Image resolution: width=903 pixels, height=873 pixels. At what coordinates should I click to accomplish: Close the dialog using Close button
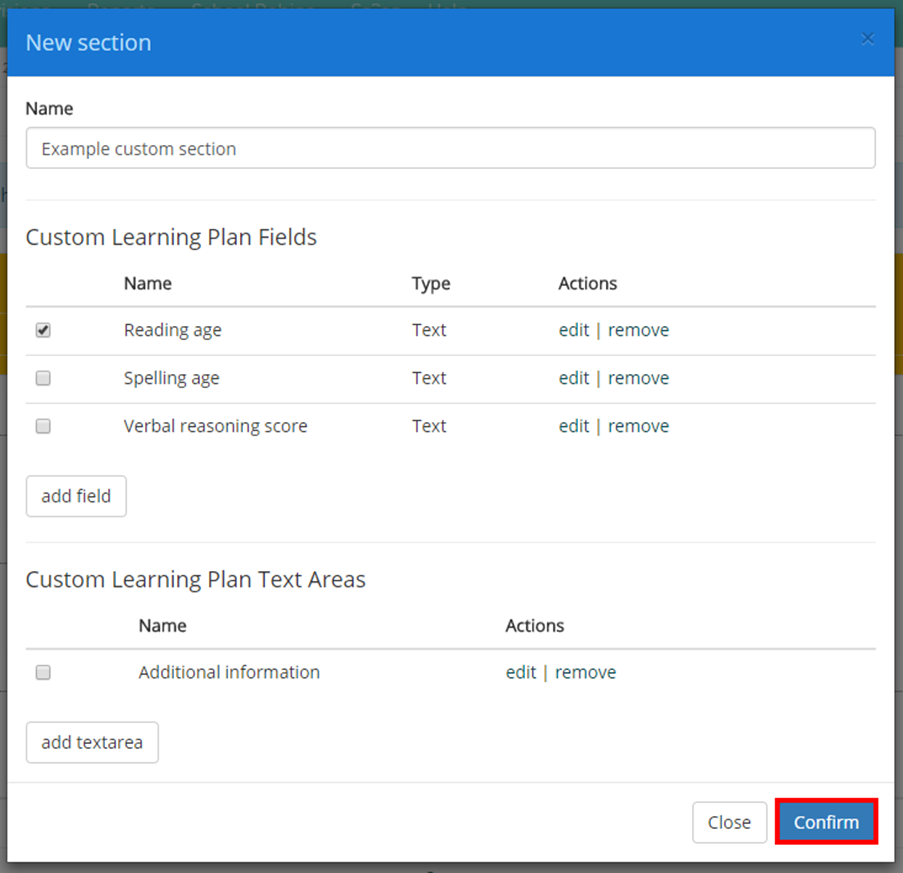(x=729, y=821)
